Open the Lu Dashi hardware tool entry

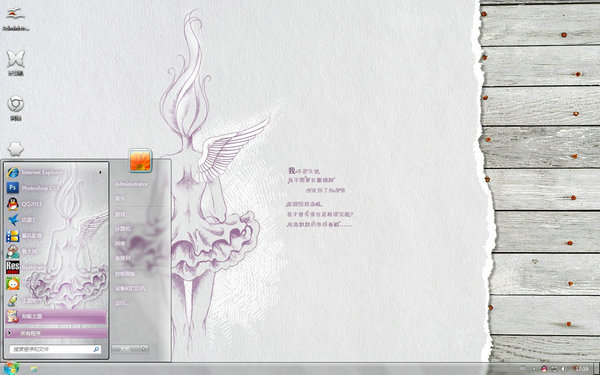point(56,252)
